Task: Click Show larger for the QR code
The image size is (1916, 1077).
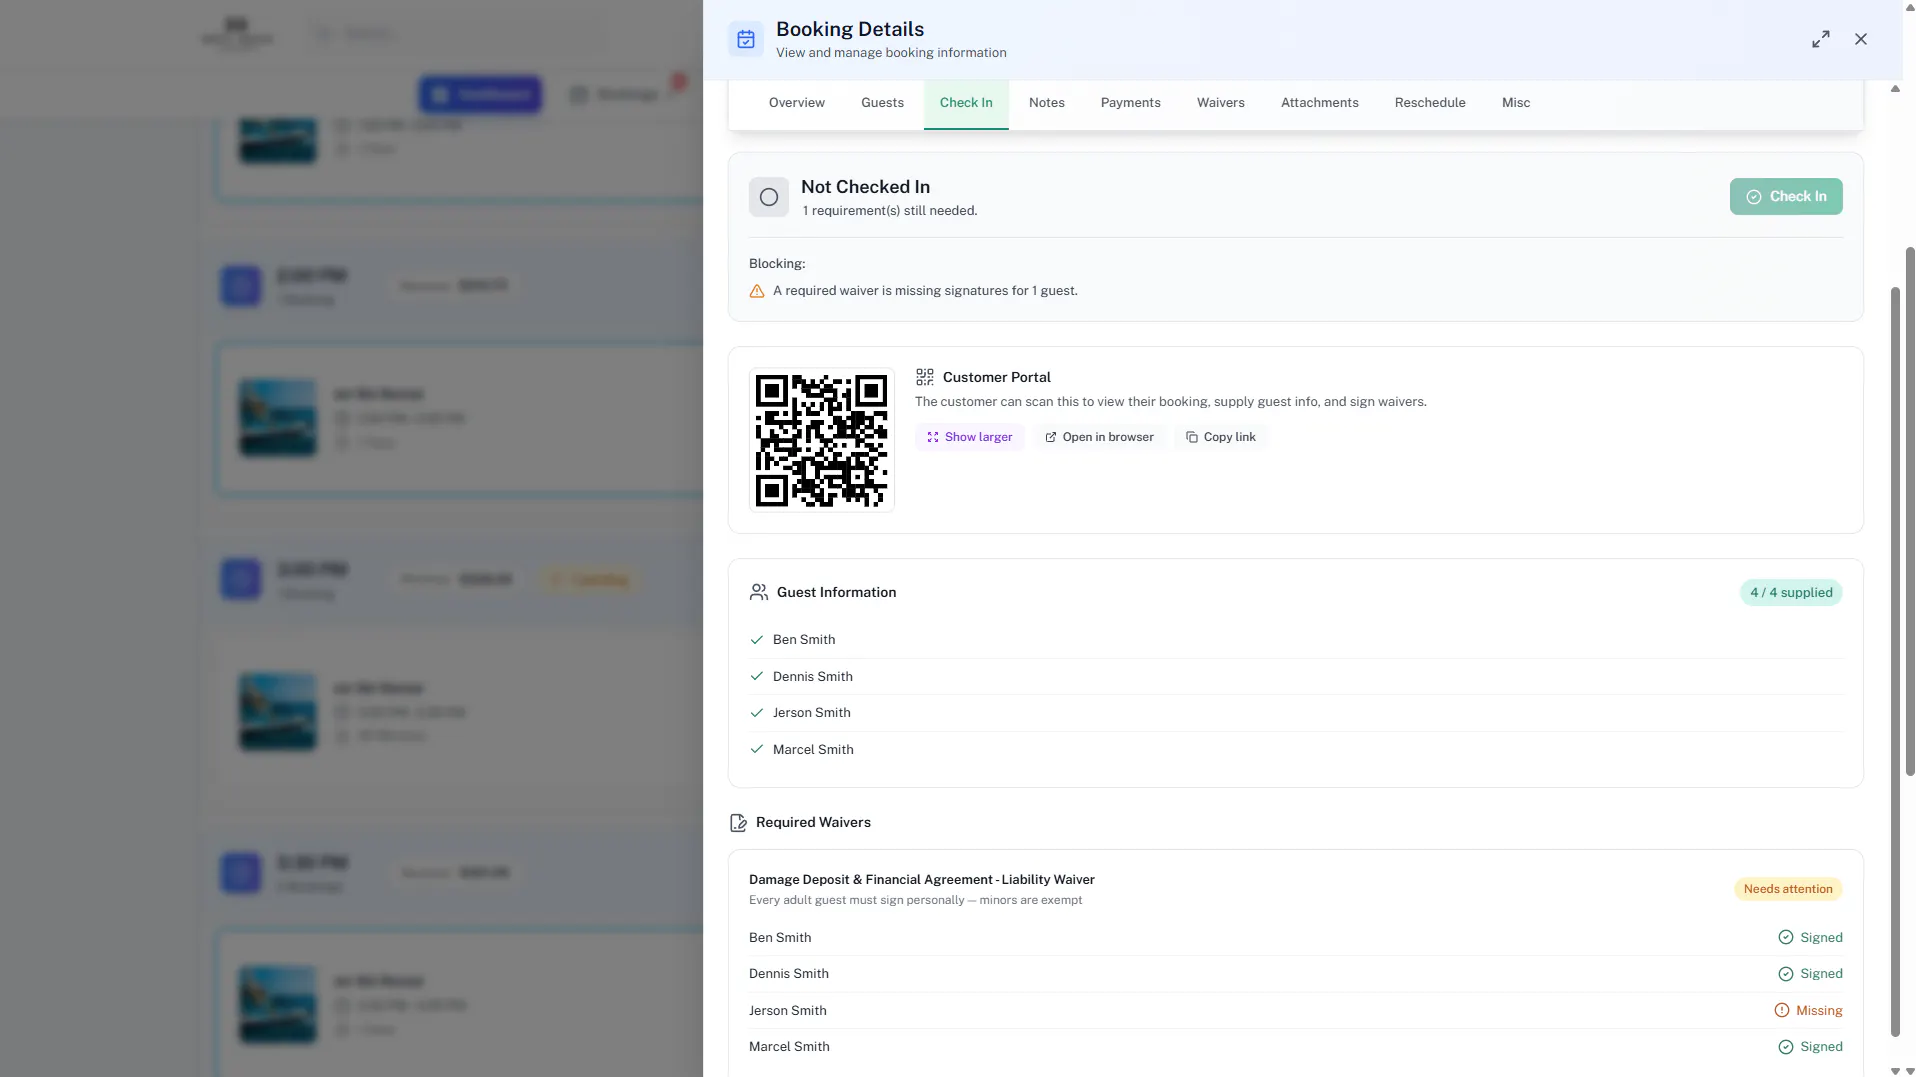Action: click(x=969, y=437)
